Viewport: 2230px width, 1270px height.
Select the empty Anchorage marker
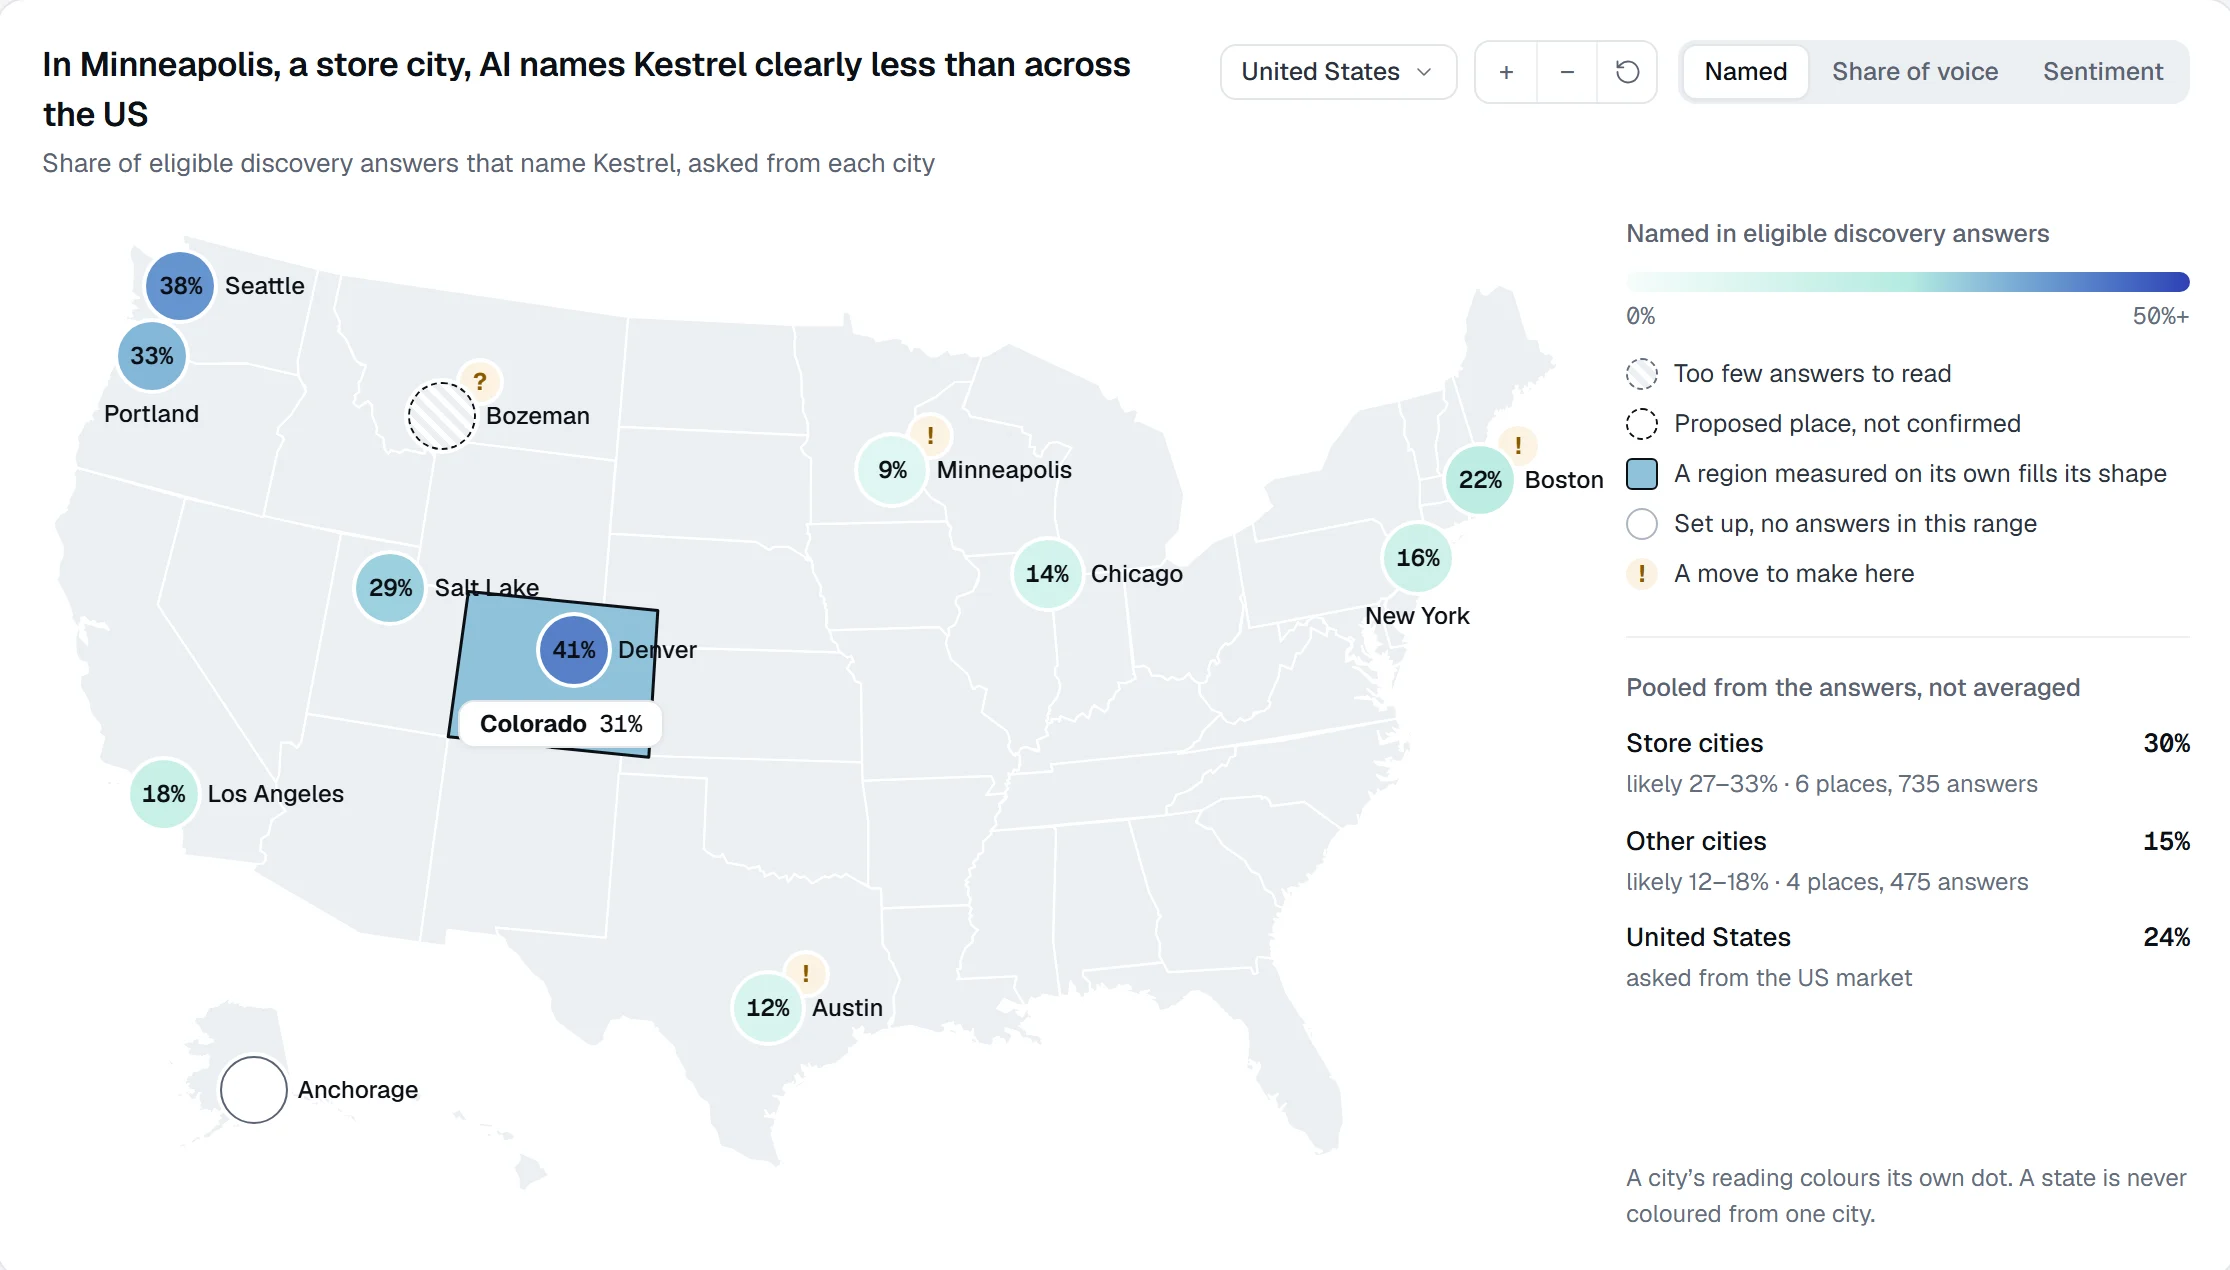(254, 1090)
